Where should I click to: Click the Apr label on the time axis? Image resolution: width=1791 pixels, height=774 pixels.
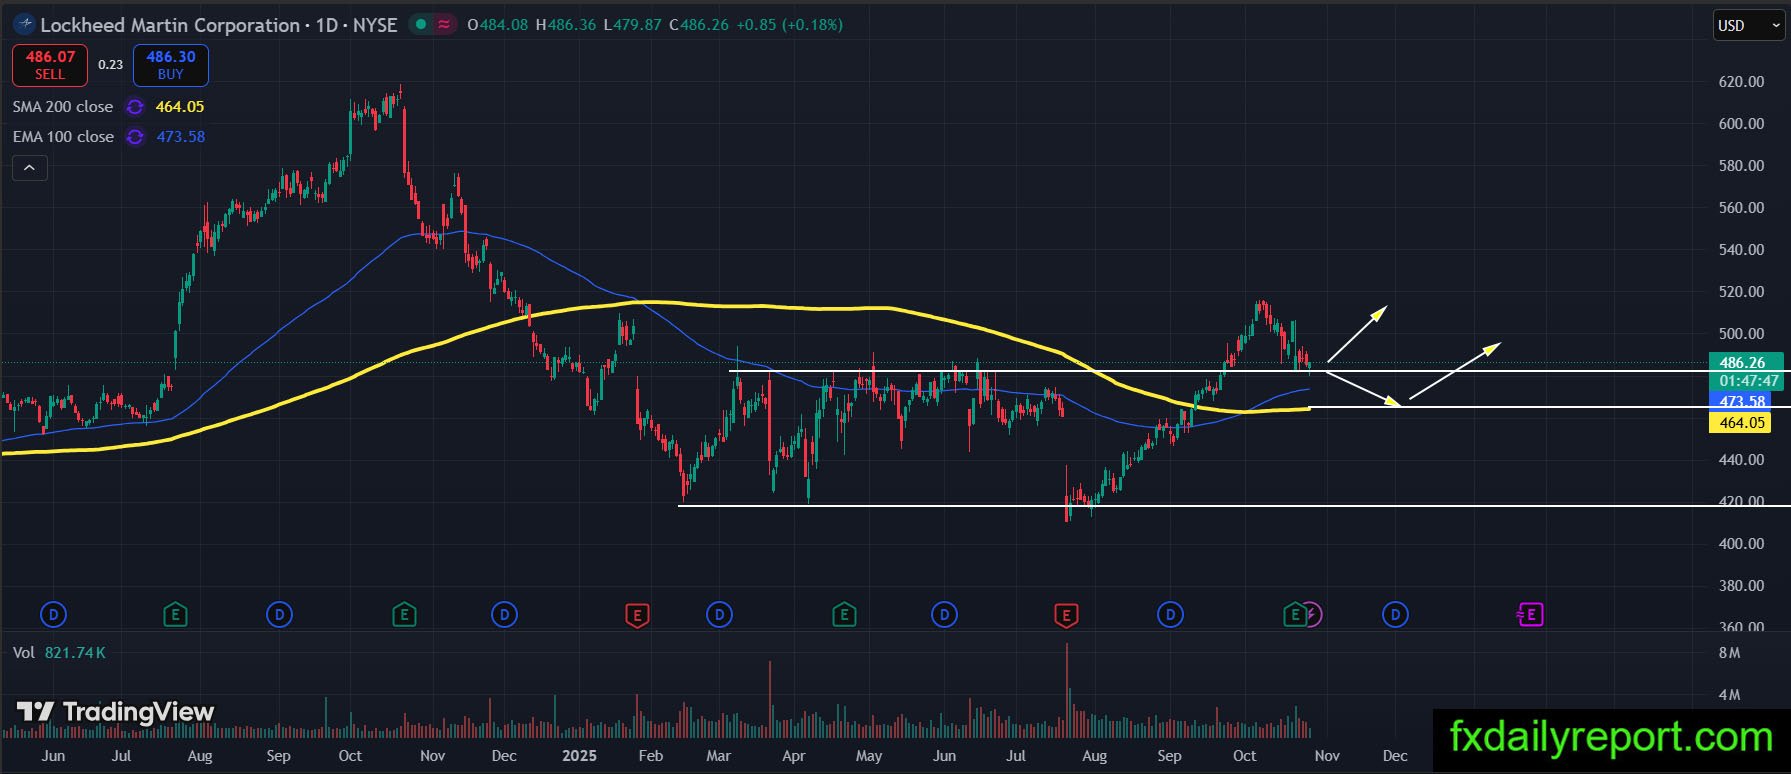[794, 756]
